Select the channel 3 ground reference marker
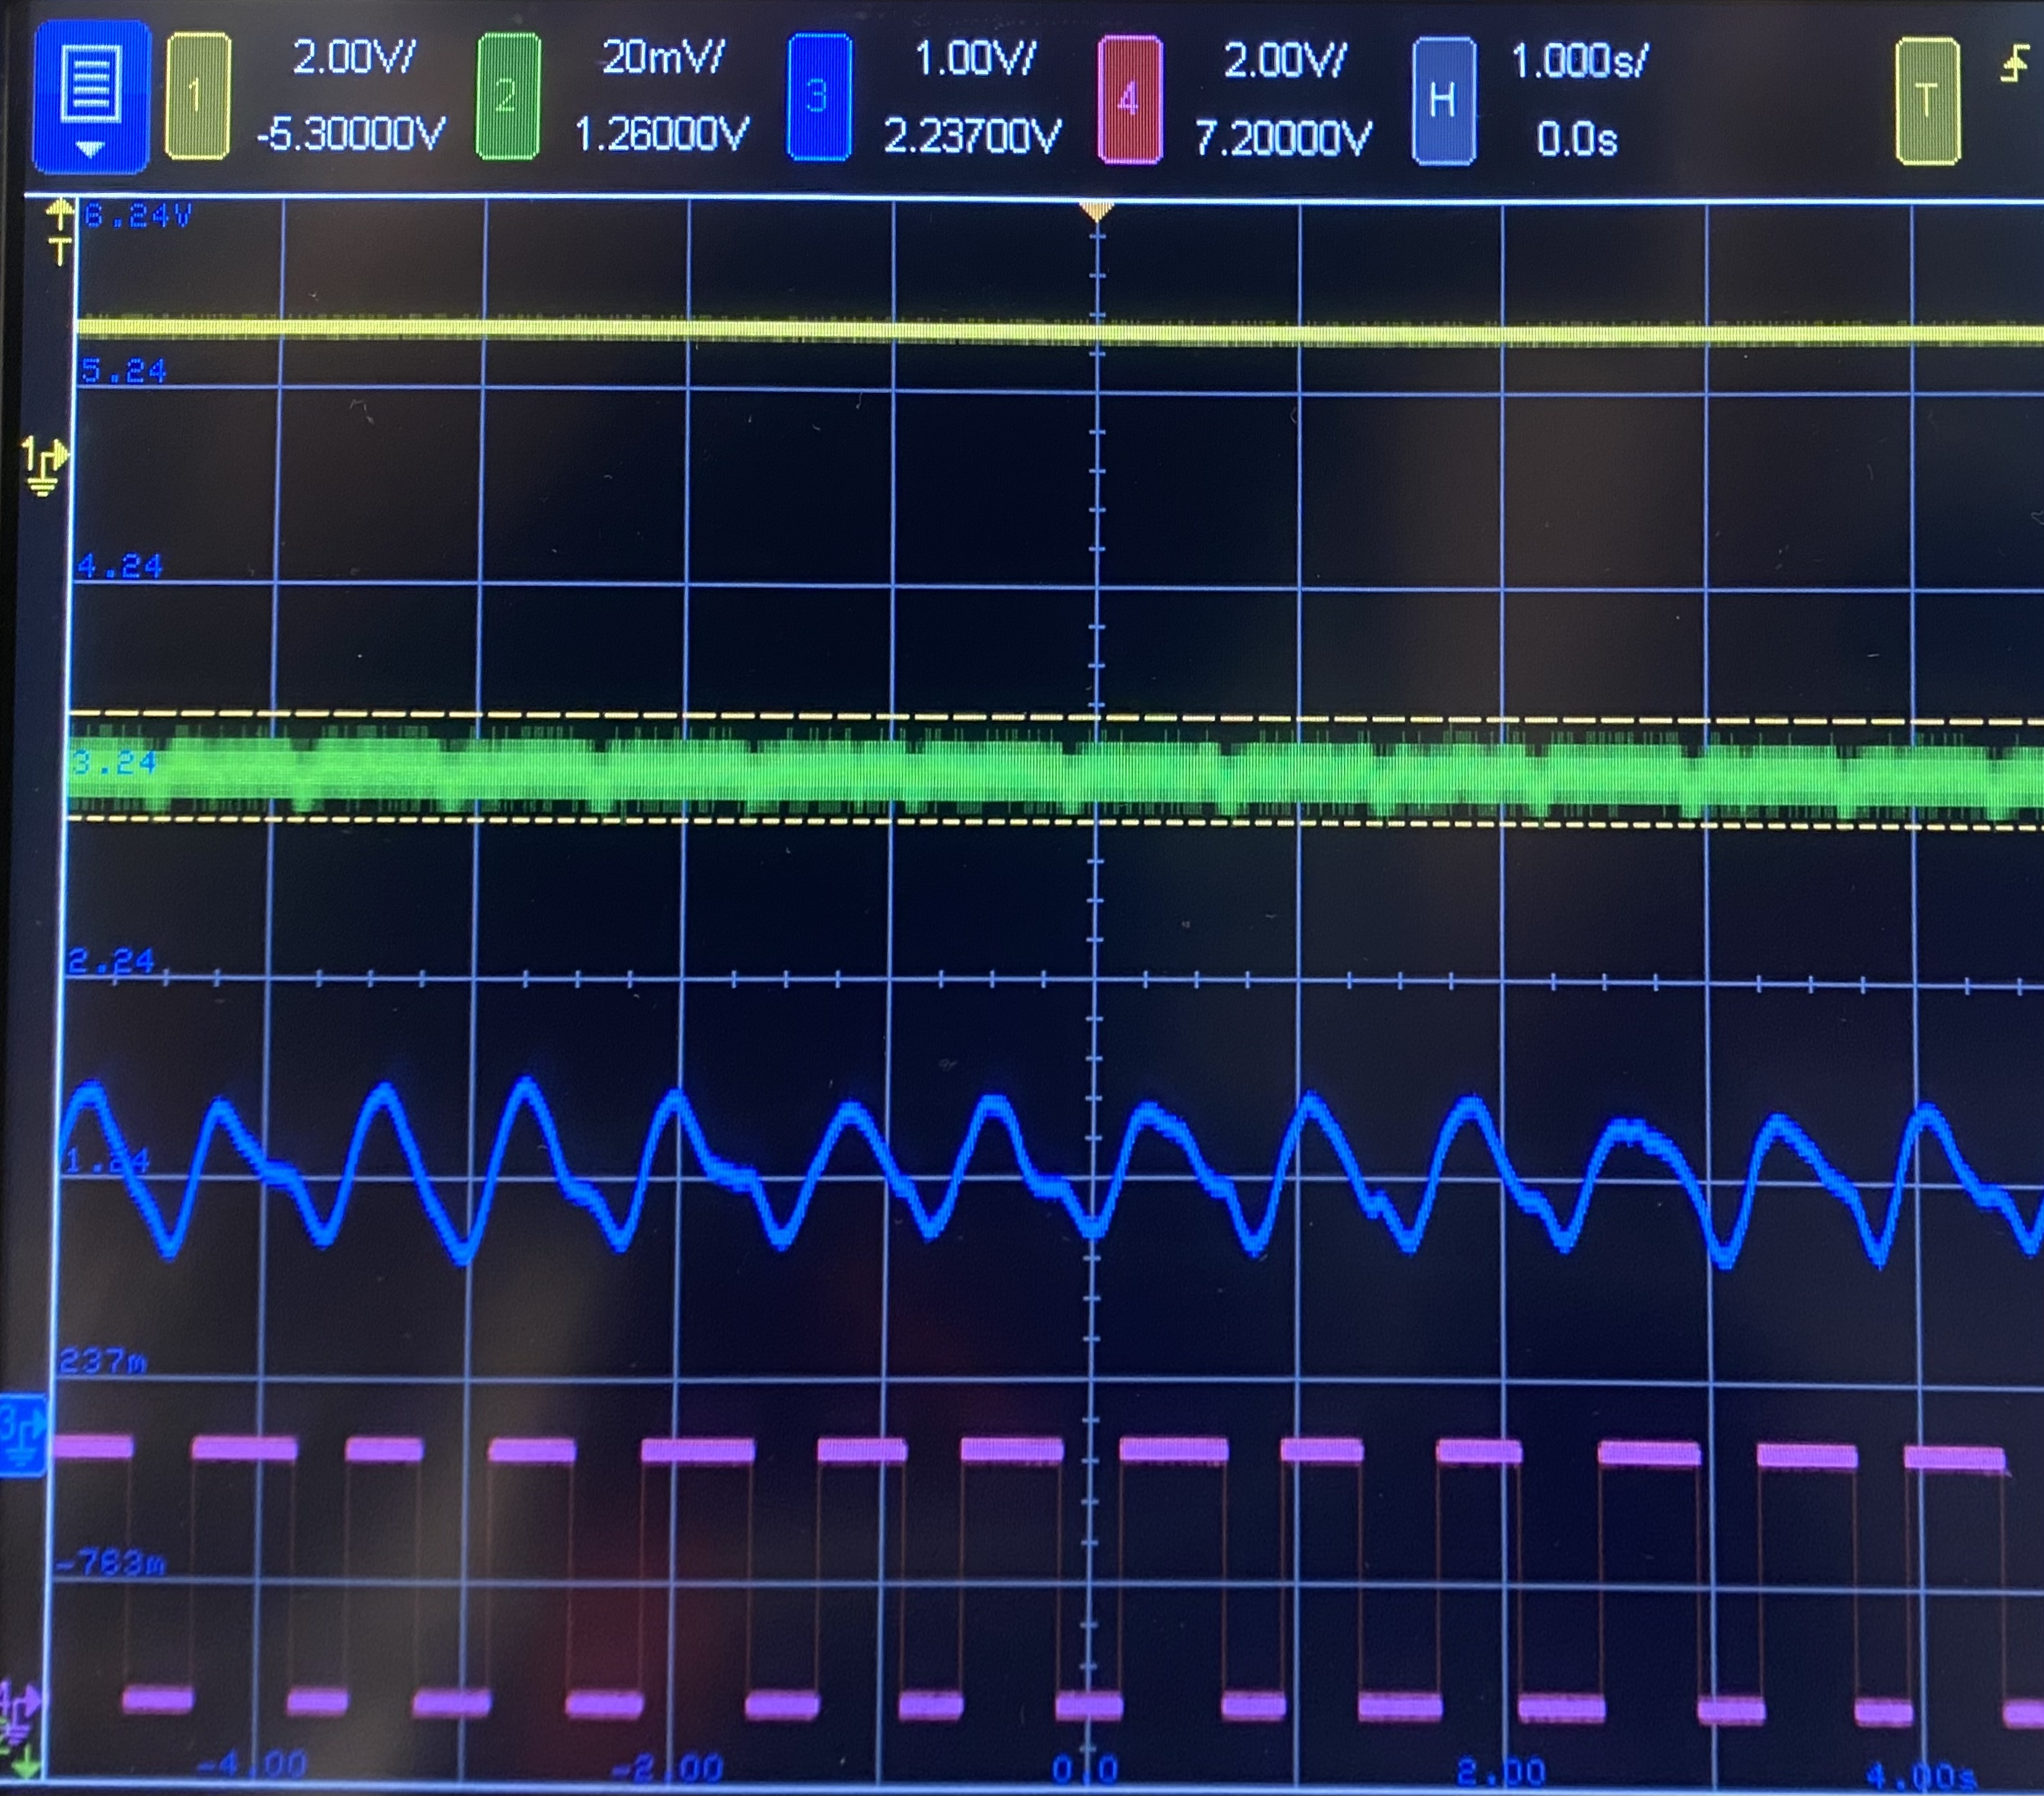Image resolution: width=2044 pixels, height=1796 pixels. (x=22, y=1434)
